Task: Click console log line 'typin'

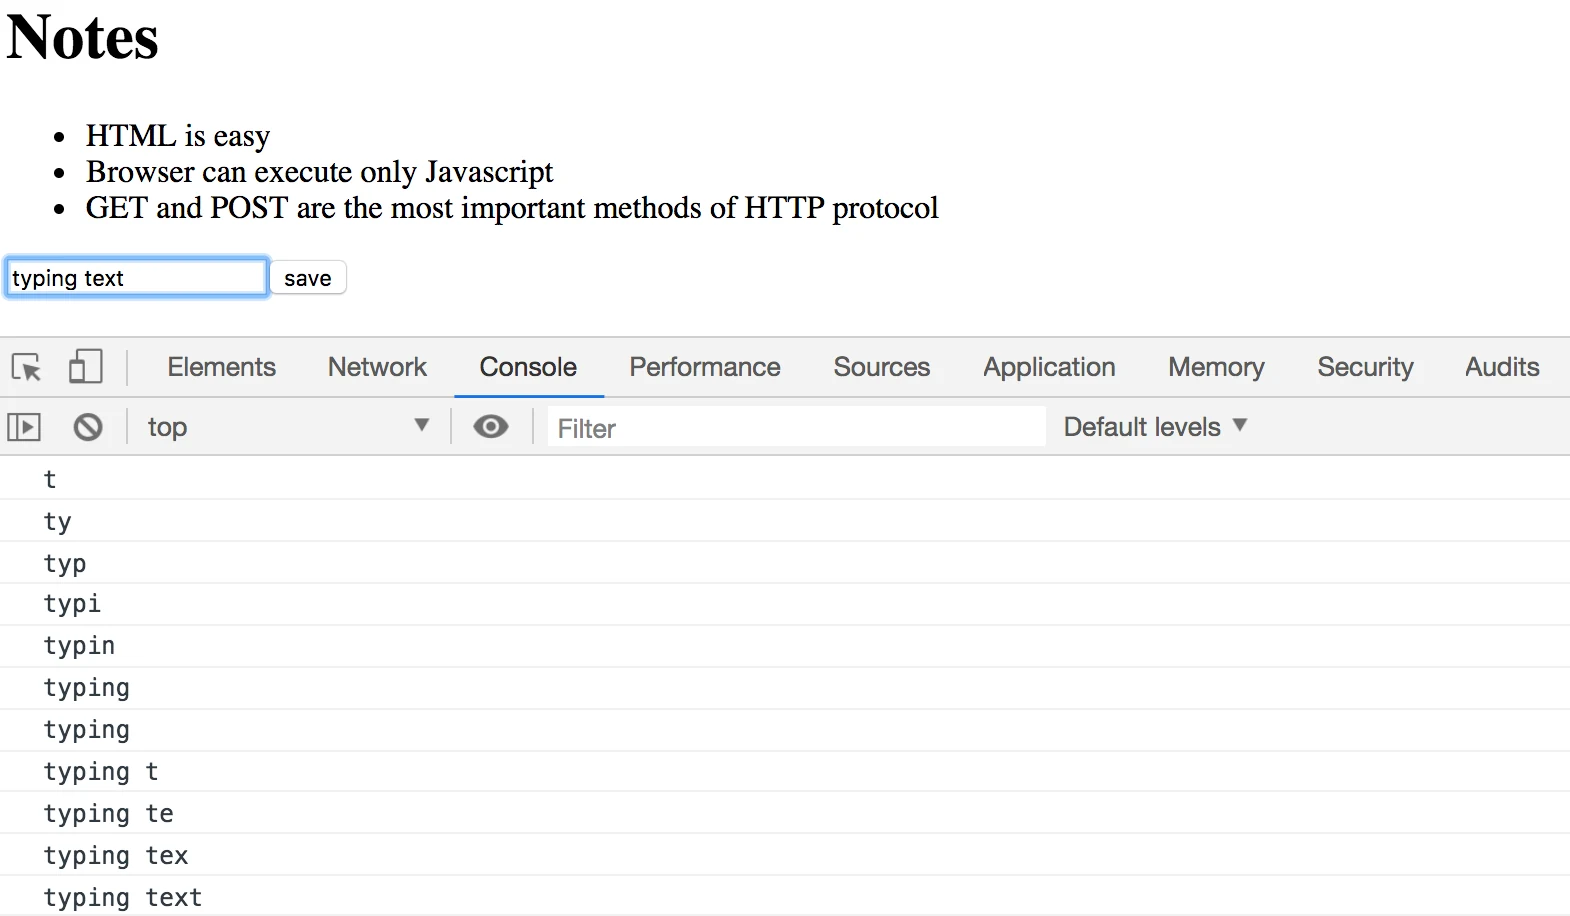Action: pos(785,646)
